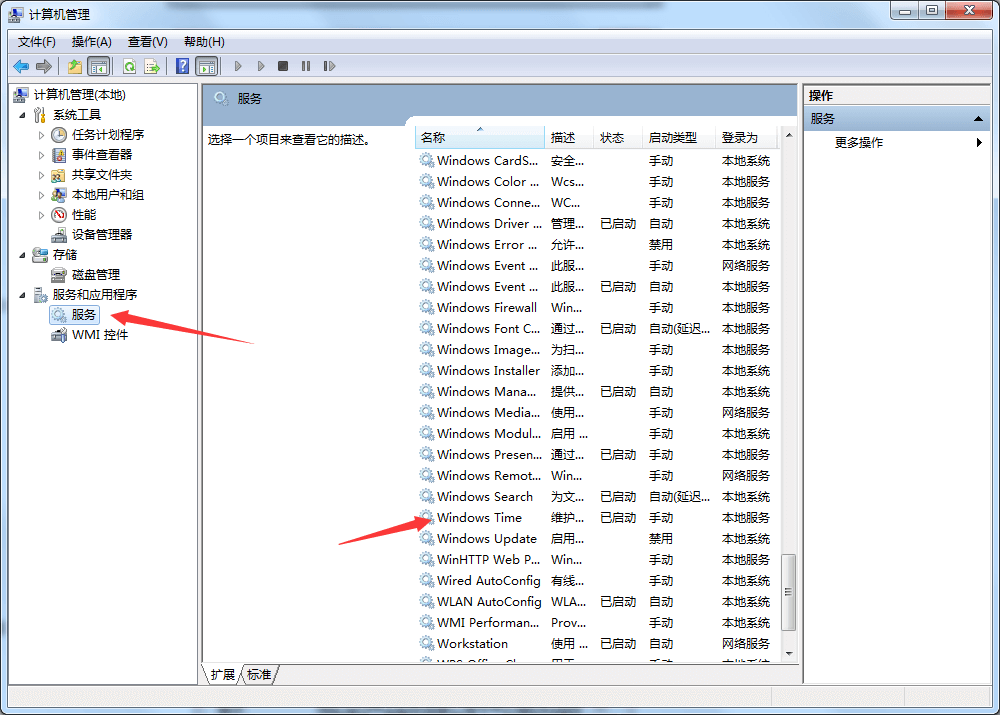Sort services by 登录为 column header
The image size is (1000, 715).
point(747,138)
